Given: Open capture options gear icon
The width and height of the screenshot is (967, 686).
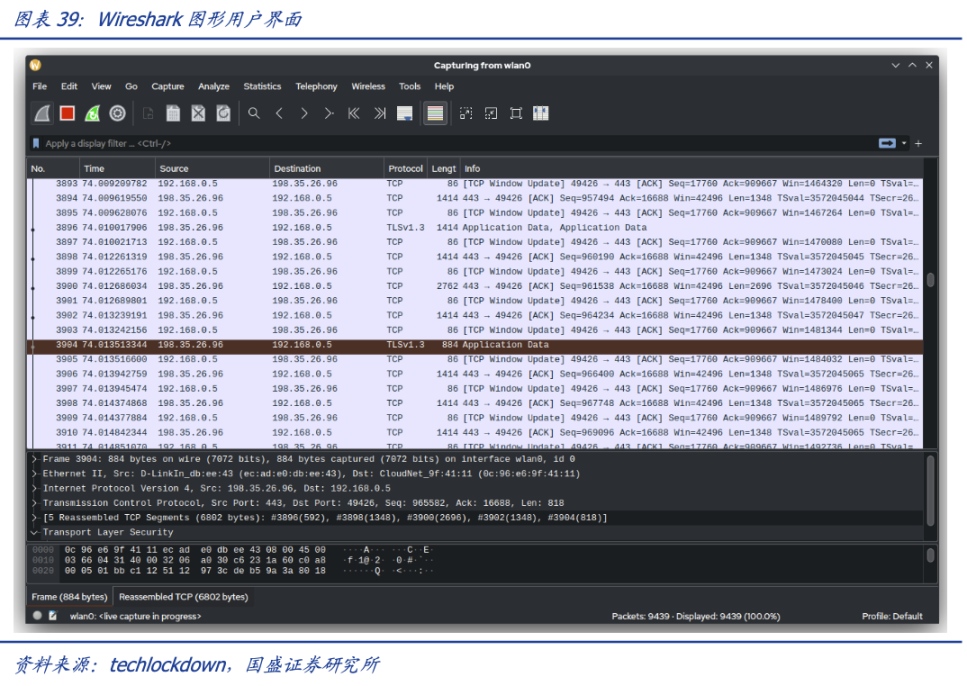Looking at the screenshot, I should tap(118, 114).
